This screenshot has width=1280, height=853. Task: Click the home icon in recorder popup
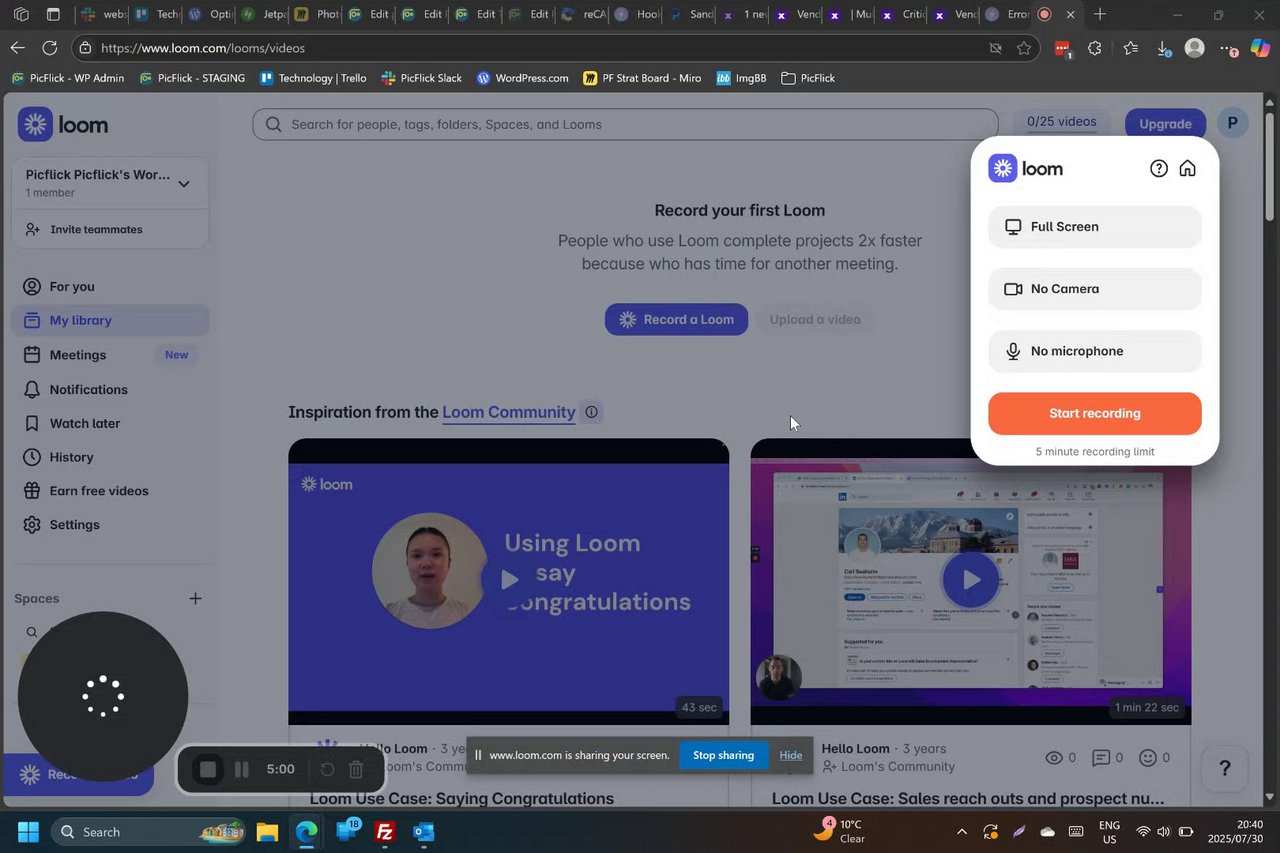click(x=1188, y=169)
